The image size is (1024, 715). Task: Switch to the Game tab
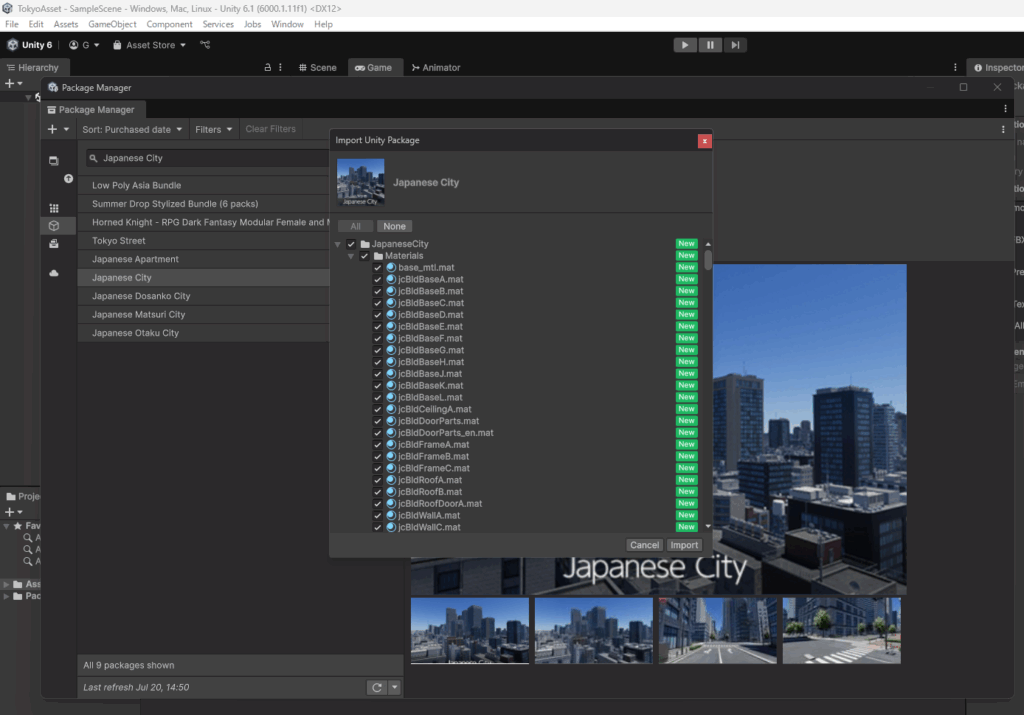click(x=374, y=67)
